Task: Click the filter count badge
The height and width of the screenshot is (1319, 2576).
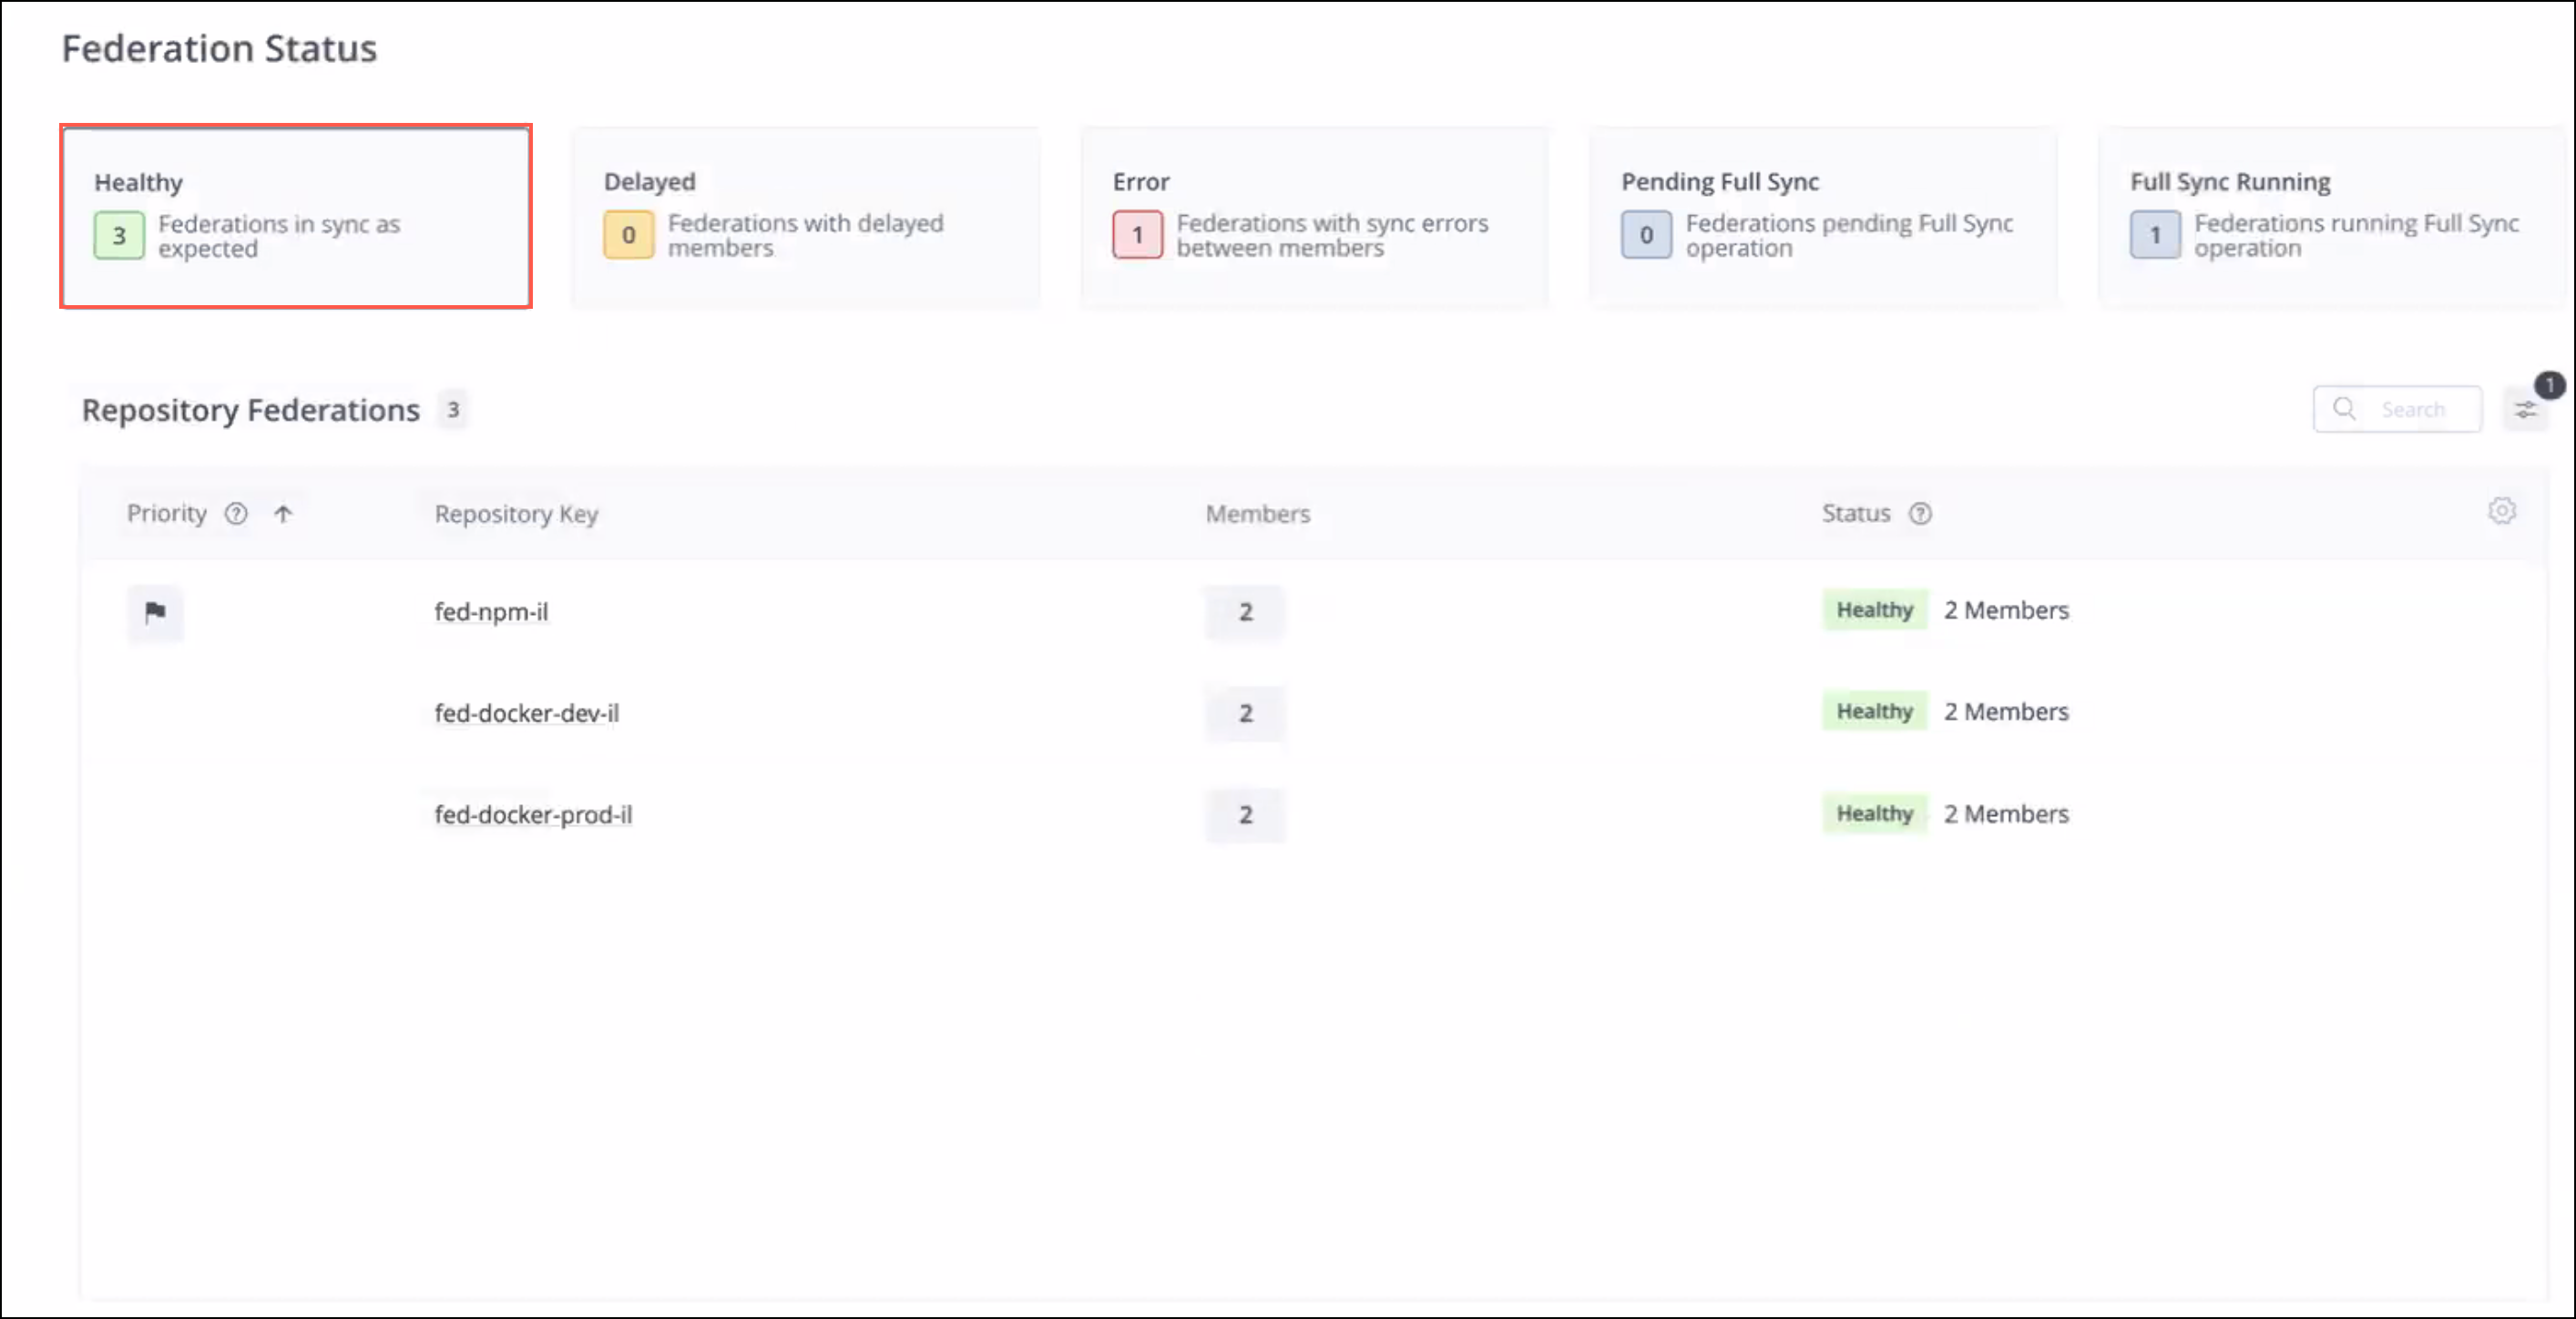Action: (x=2549, y=385)
